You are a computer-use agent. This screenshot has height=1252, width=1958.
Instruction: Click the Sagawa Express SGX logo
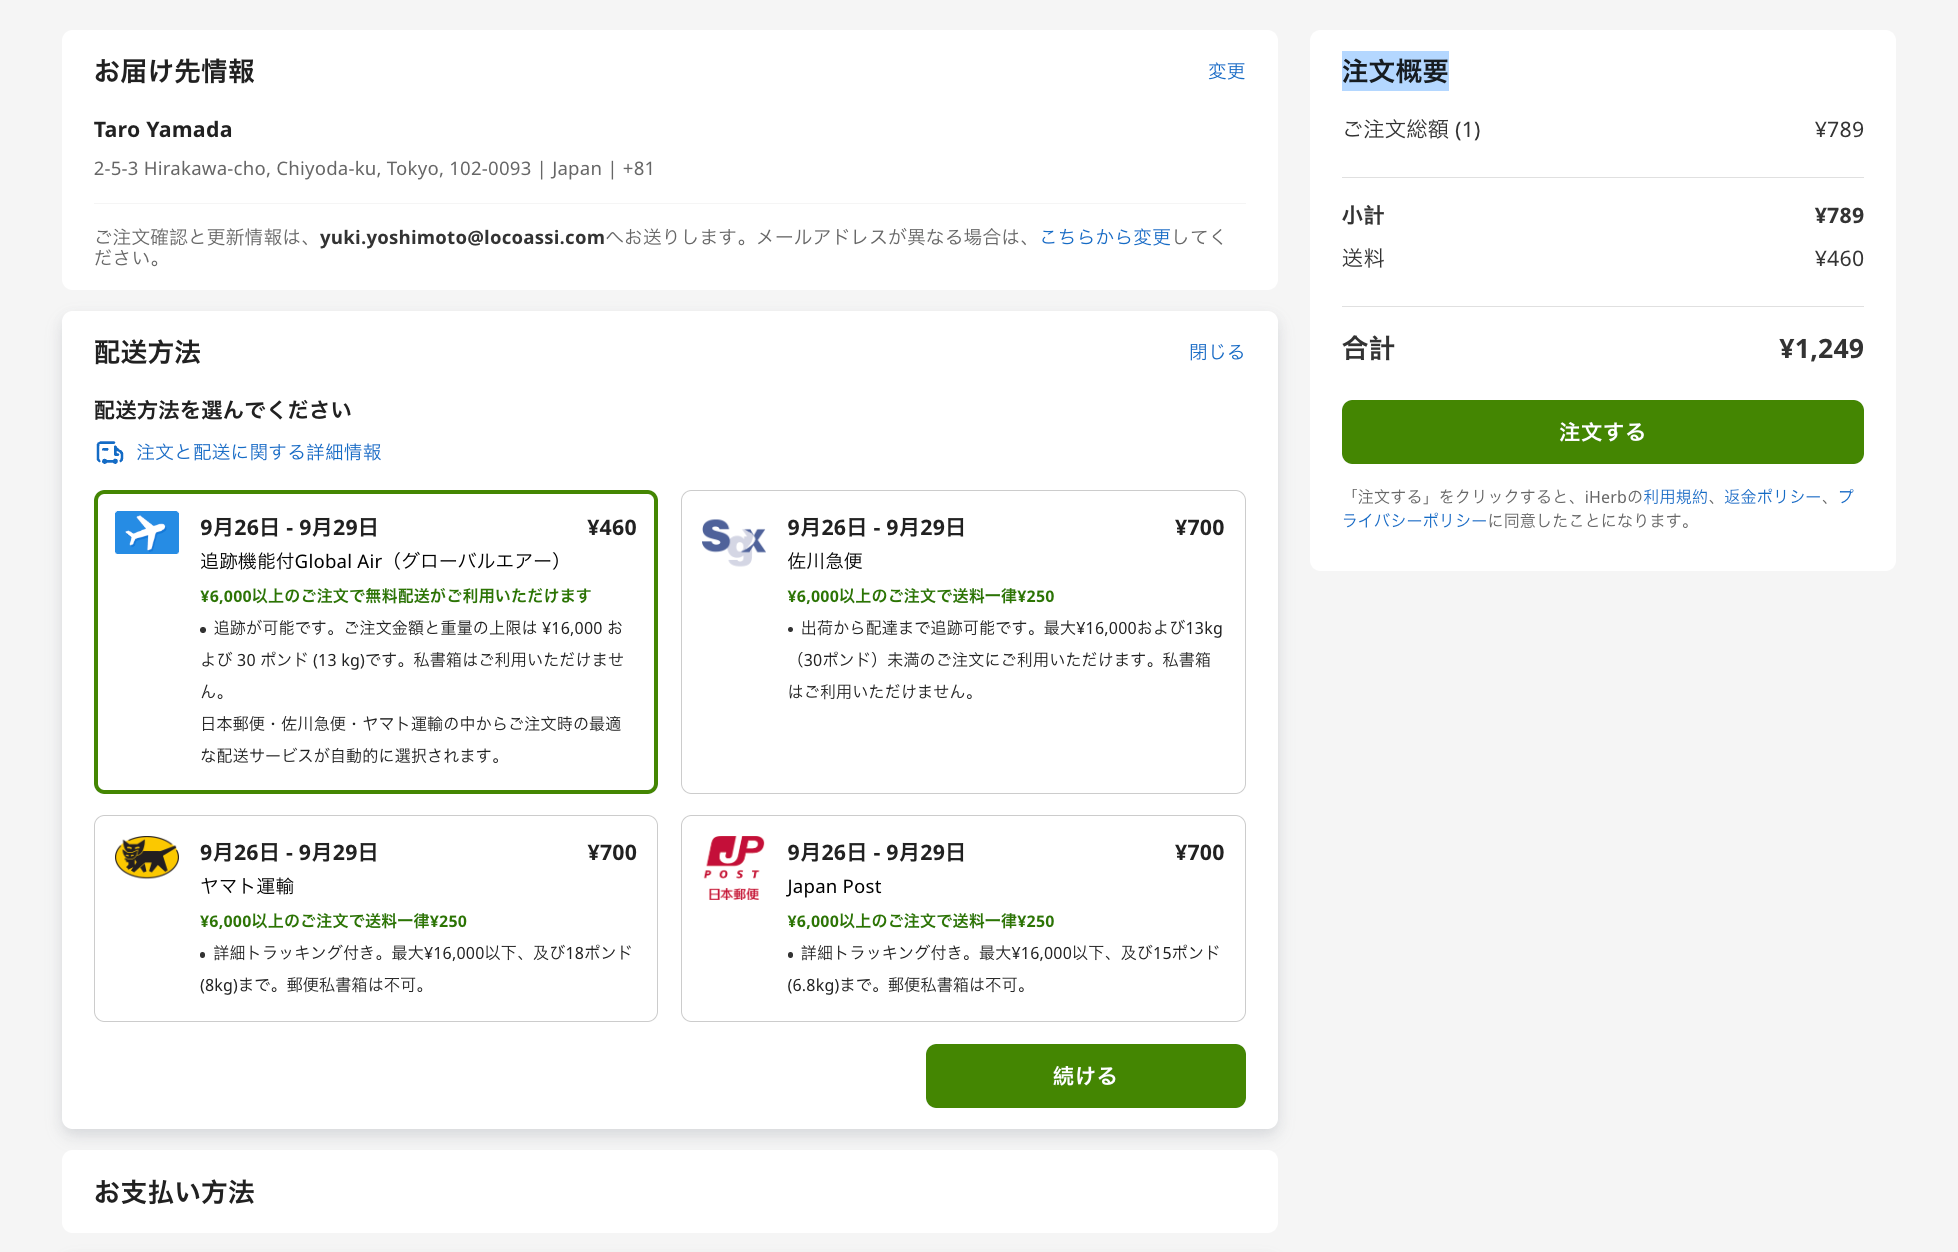[733, 541]
